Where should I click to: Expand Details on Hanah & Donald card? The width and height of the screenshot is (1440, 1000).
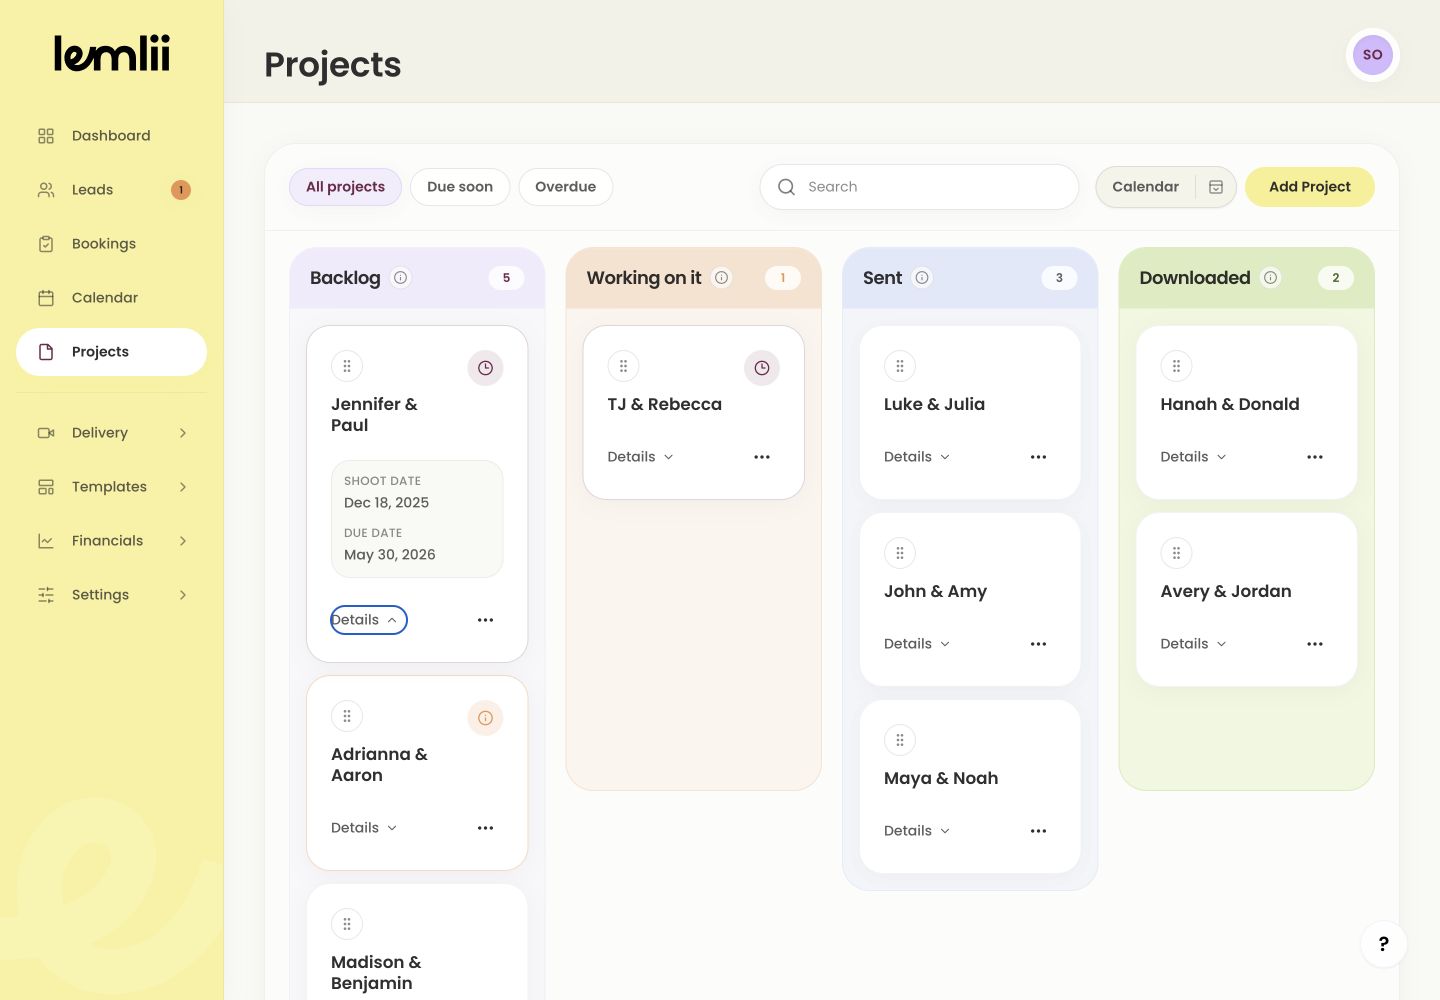click(x=1193, y=457)
